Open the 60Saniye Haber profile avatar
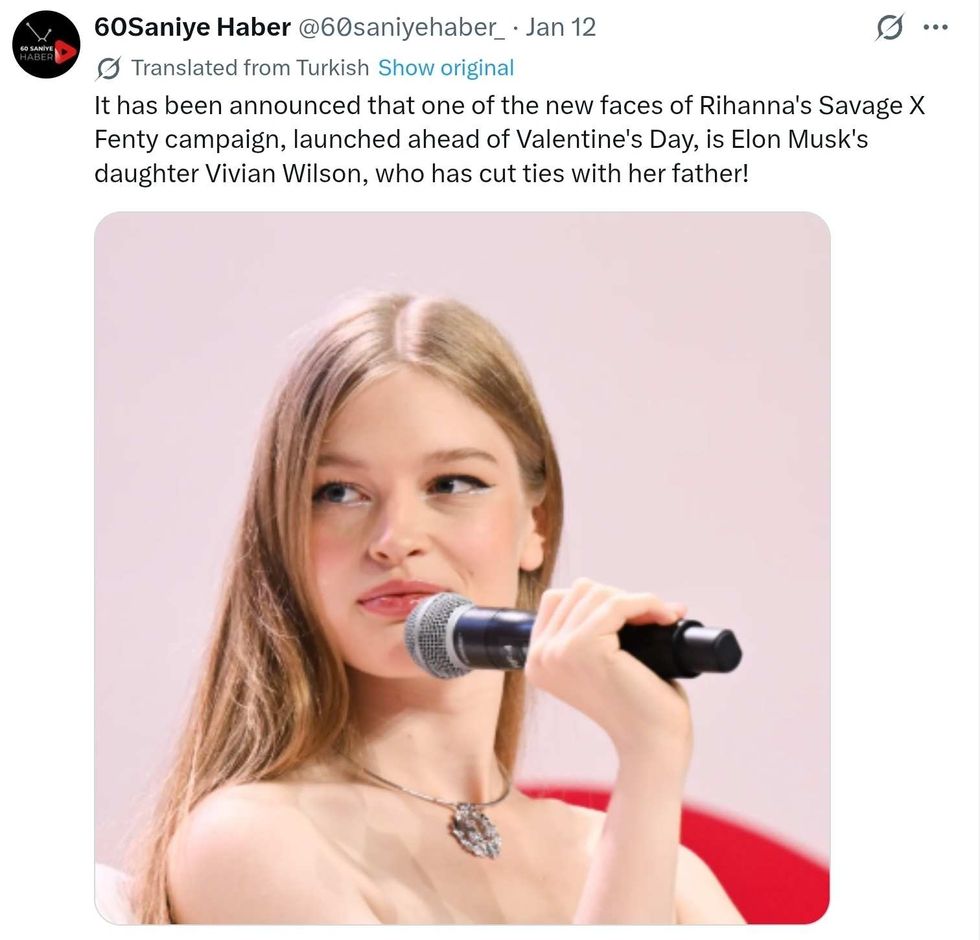This screenshot has height=940, width=980. tap(46, 45)
